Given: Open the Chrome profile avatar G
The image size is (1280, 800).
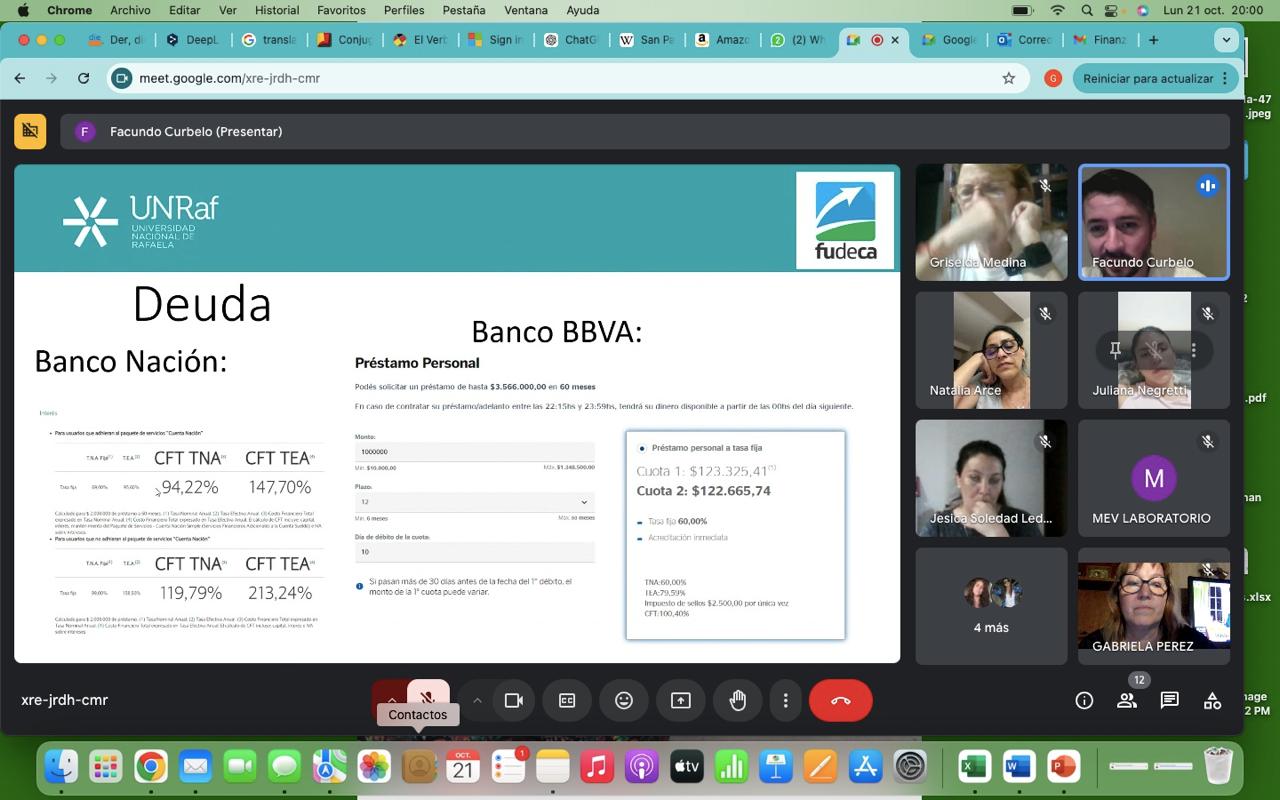Looking at the screenshot, I should (x=1052, y=78).
